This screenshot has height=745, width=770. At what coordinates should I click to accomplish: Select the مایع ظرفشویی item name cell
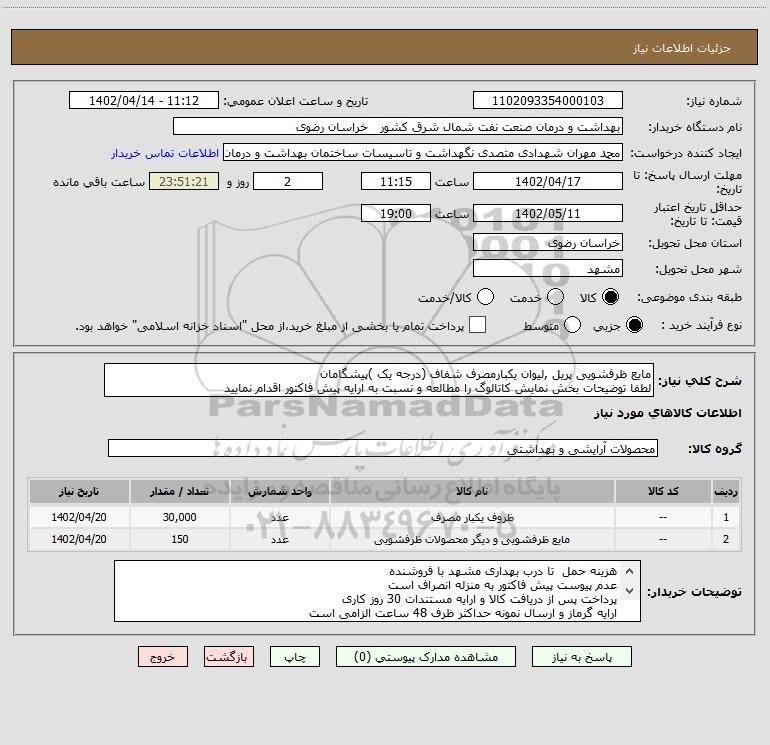coord(472,539)
